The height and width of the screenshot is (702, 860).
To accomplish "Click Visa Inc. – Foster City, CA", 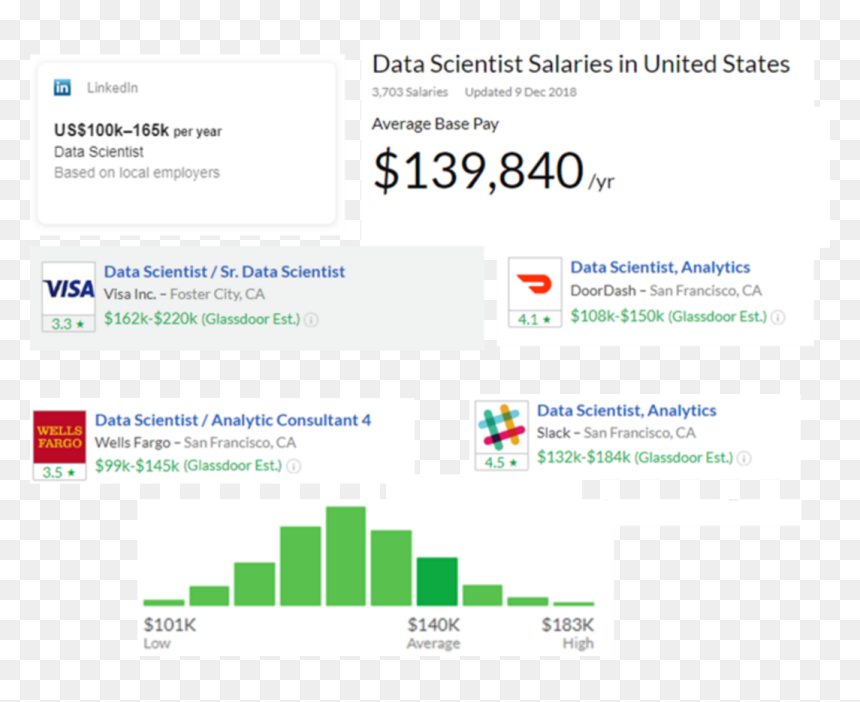I will coord(184,295).
